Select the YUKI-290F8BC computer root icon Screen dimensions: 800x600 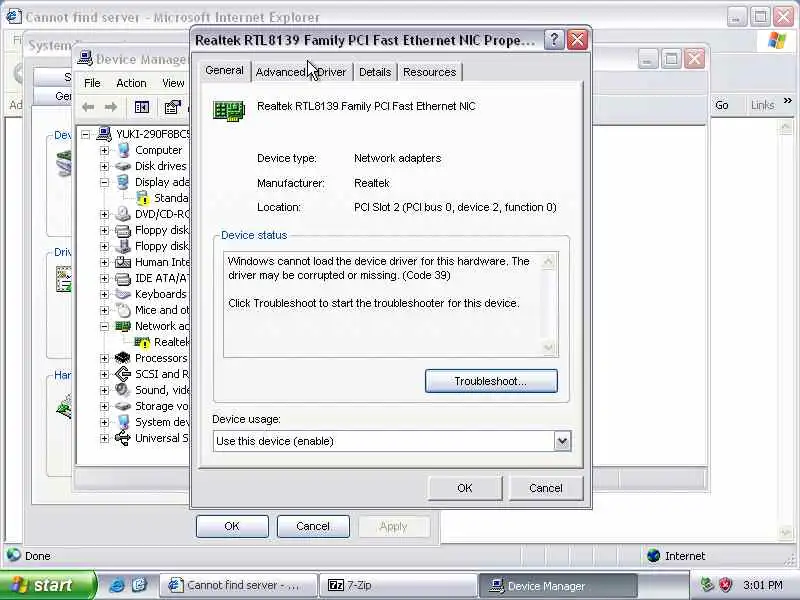104,134
